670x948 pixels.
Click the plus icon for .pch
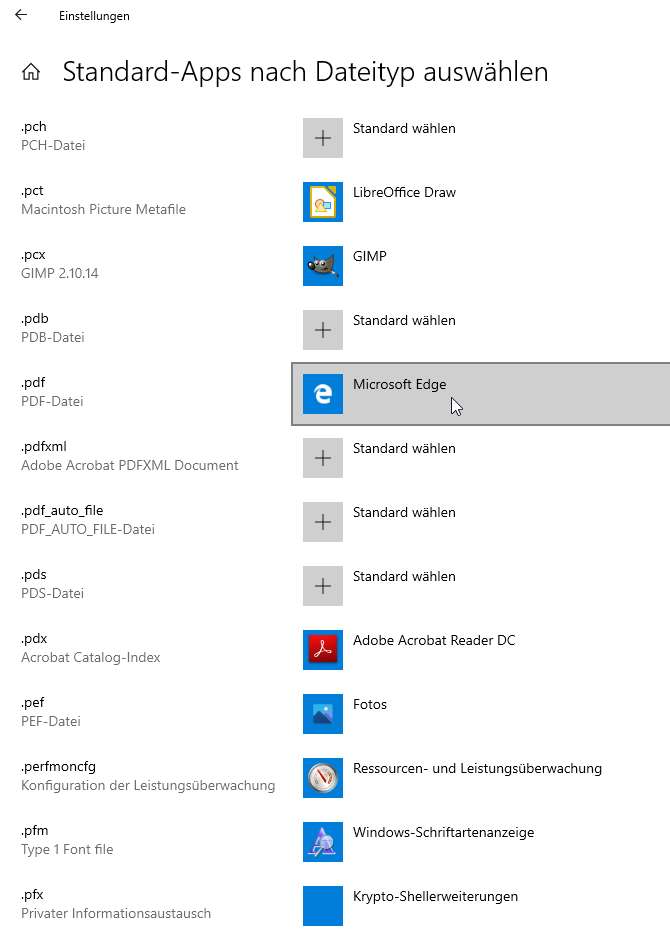323,138
